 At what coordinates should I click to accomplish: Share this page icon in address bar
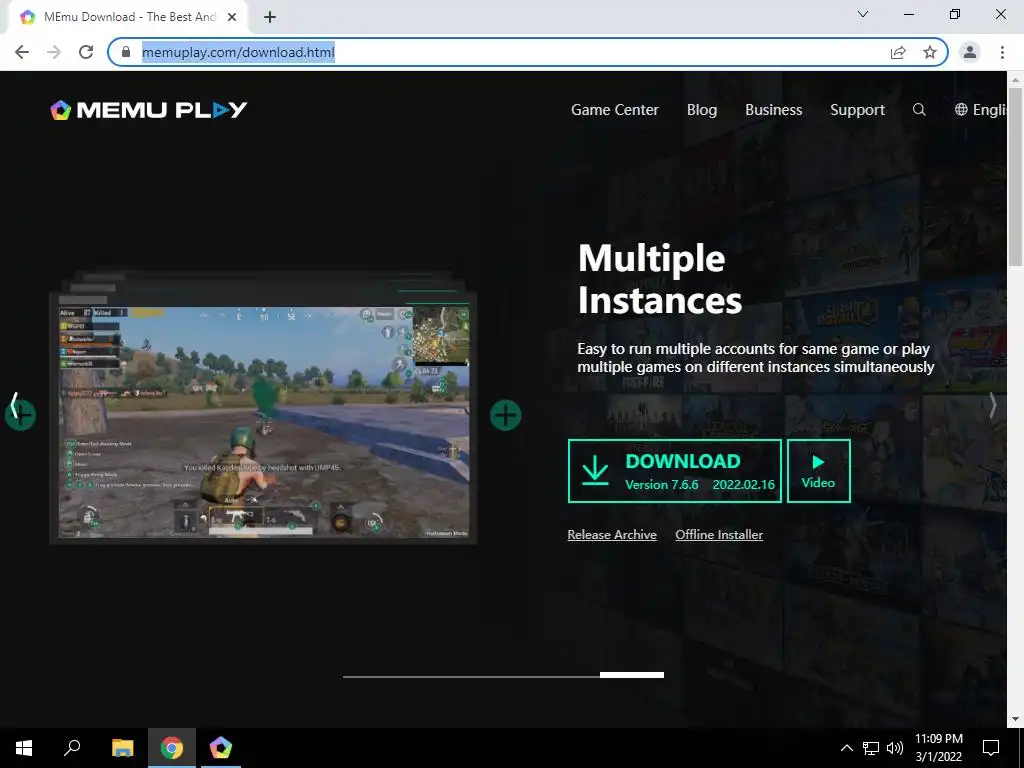(898, 52)
